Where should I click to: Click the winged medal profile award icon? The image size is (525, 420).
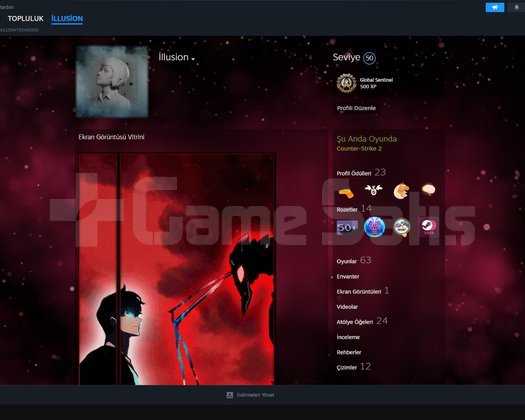click(x=374, y=190)
